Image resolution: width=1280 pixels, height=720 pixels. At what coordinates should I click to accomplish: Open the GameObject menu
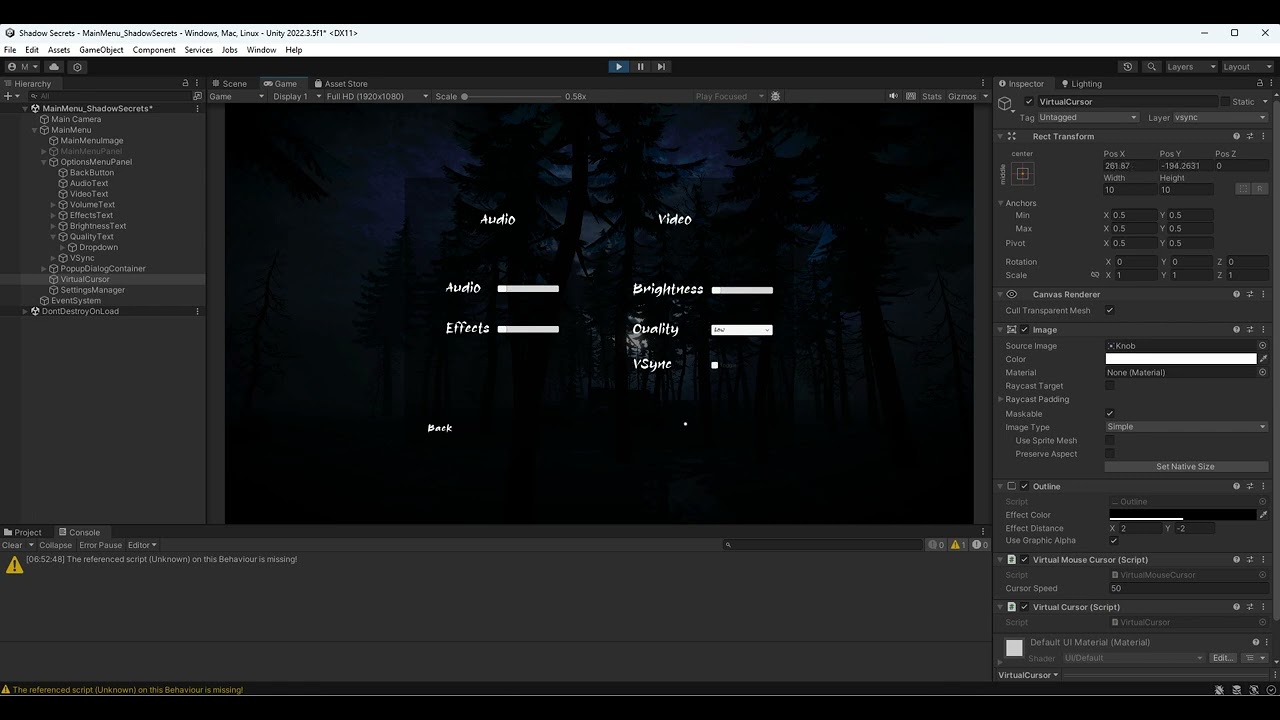tap(100, 49)
